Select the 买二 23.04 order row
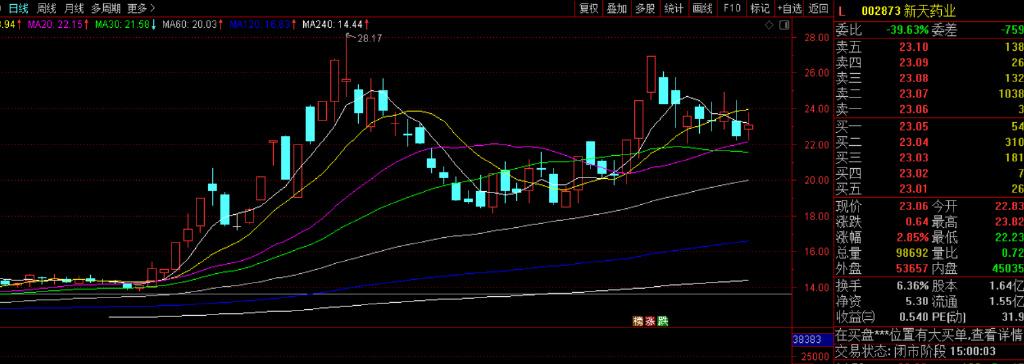This screenshot has height=364, width=1024. pos(929,142)
